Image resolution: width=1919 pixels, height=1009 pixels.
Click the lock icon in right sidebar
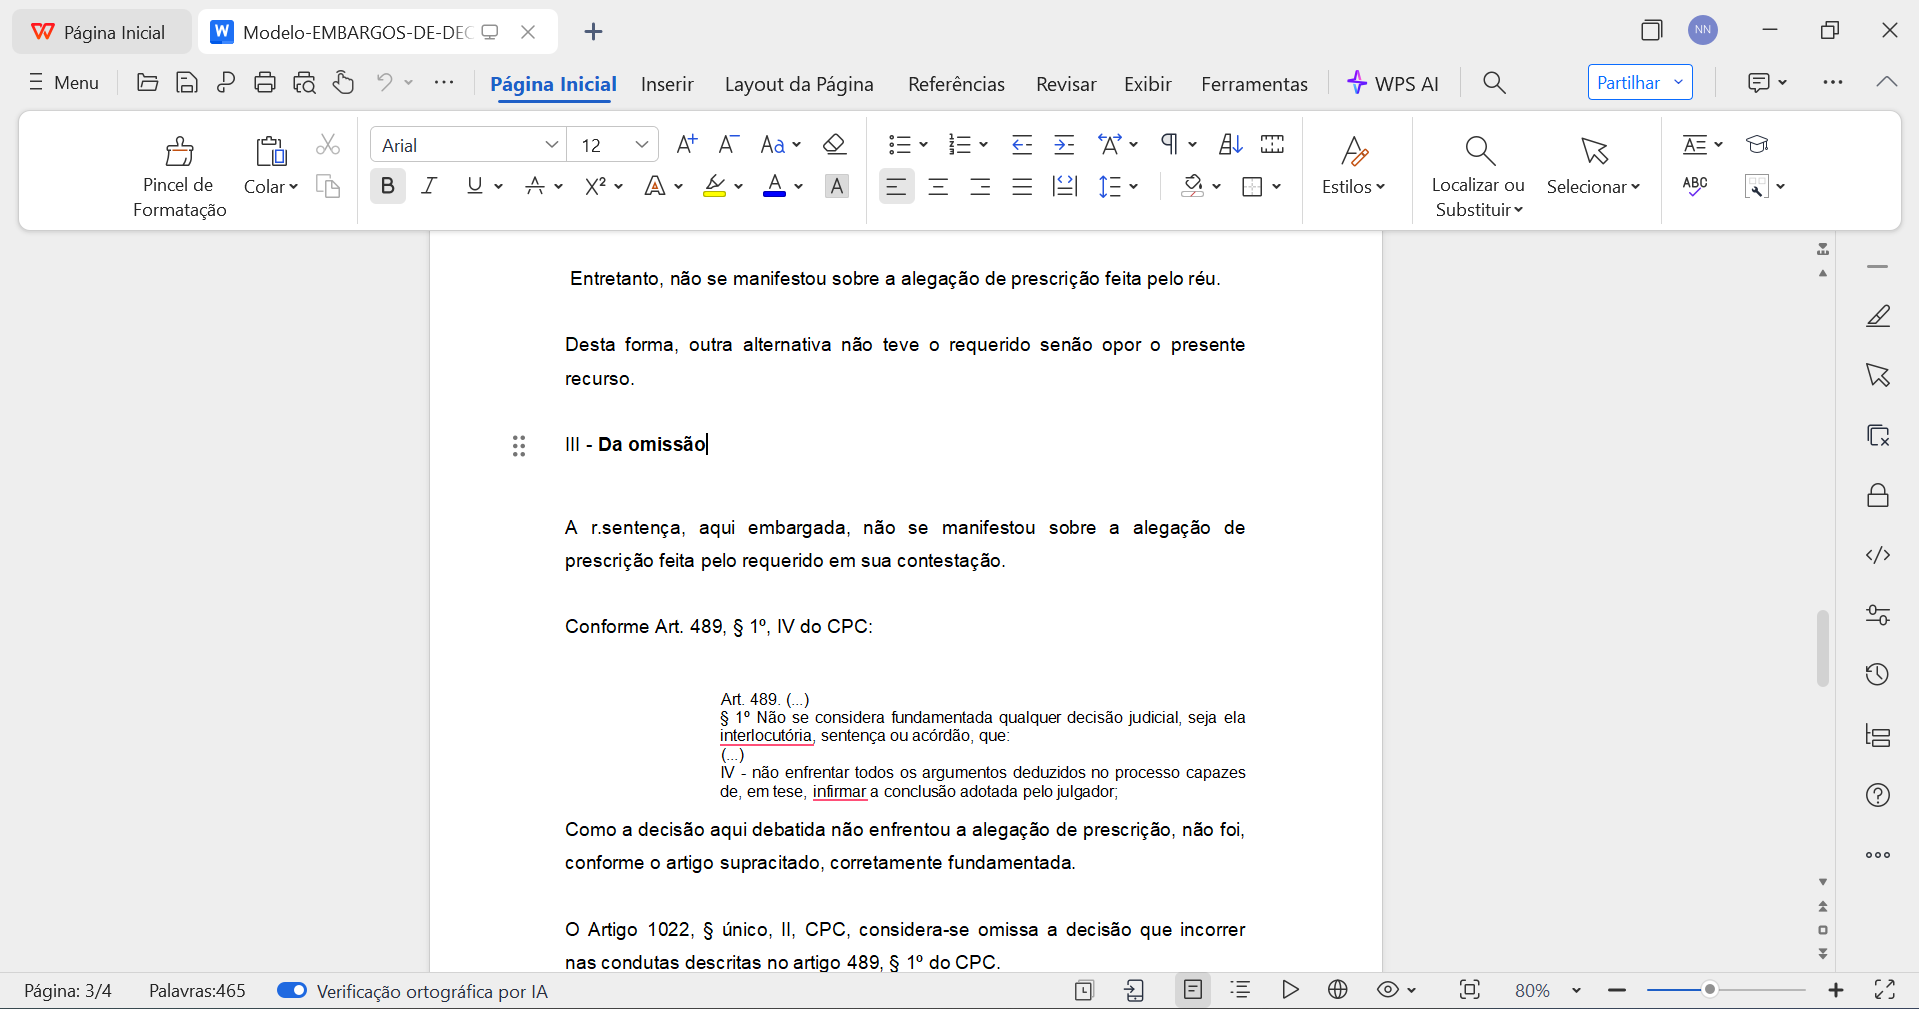pyautogui.click(x=1878, y=495)
